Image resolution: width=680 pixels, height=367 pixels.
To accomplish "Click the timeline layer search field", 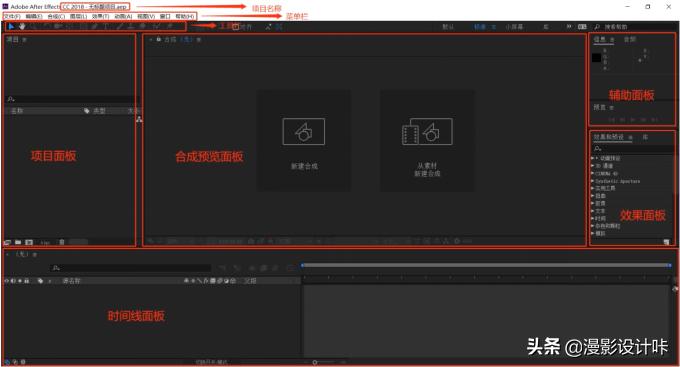I will click(x=131, y=268).
